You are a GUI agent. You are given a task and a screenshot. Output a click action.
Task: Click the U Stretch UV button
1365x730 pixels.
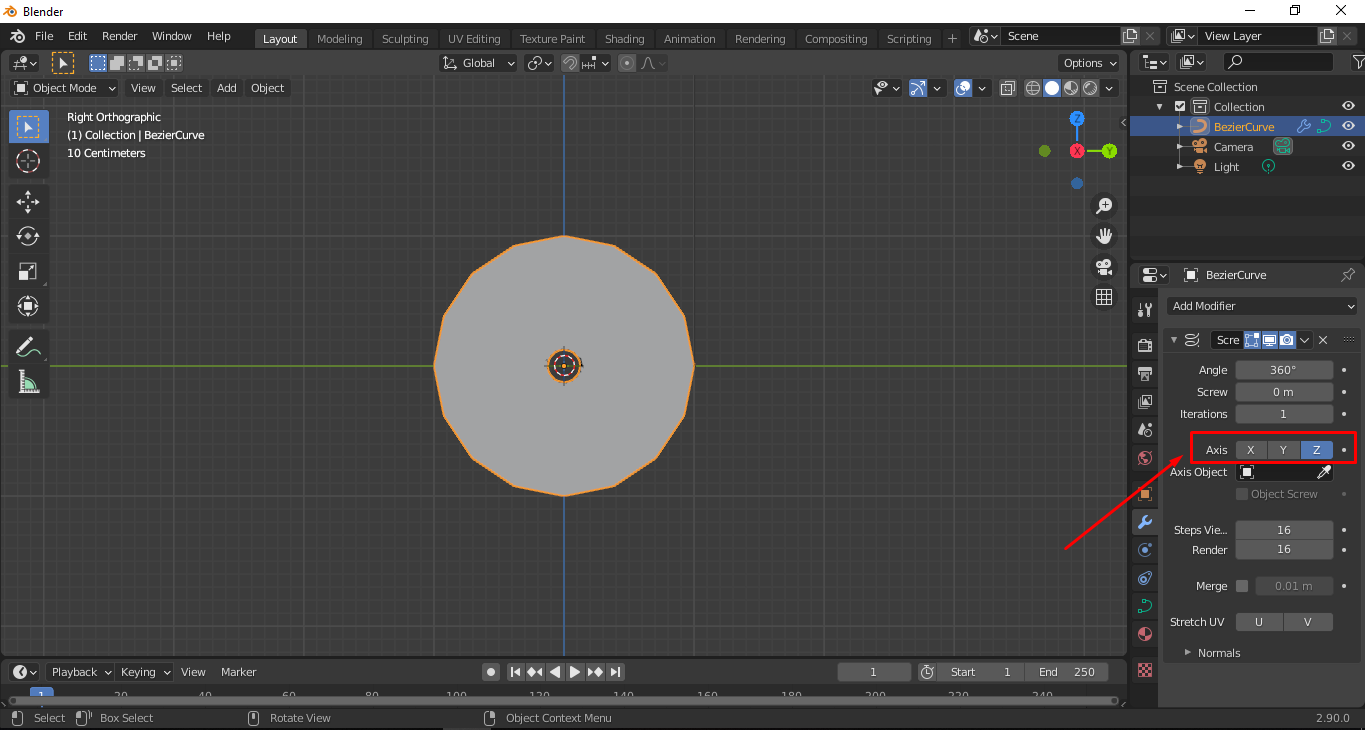(1258, 621)
